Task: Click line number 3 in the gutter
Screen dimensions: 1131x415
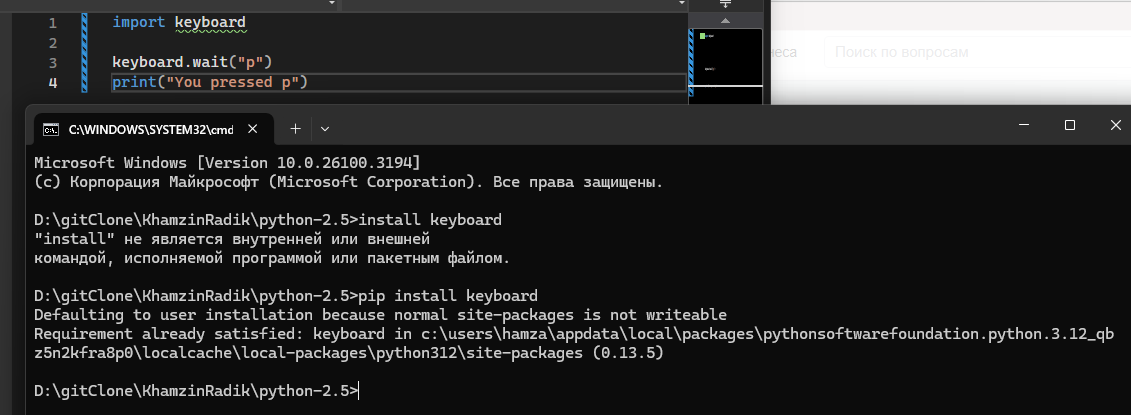Action: click(53, 63)
